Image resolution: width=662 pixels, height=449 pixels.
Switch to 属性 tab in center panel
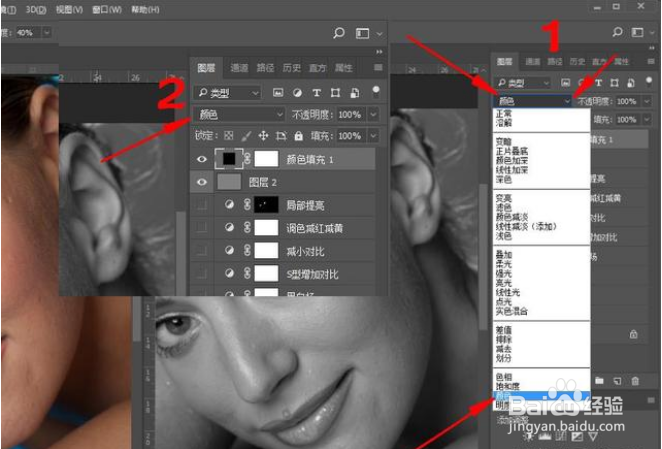pos(344,68)
